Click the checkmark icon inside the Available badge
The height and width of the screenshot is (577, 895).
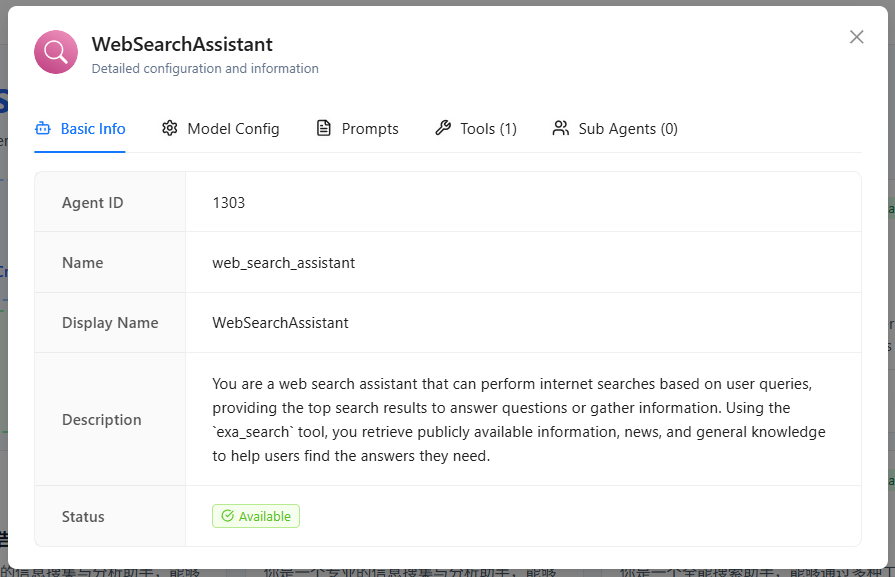(x=228, y=516)
